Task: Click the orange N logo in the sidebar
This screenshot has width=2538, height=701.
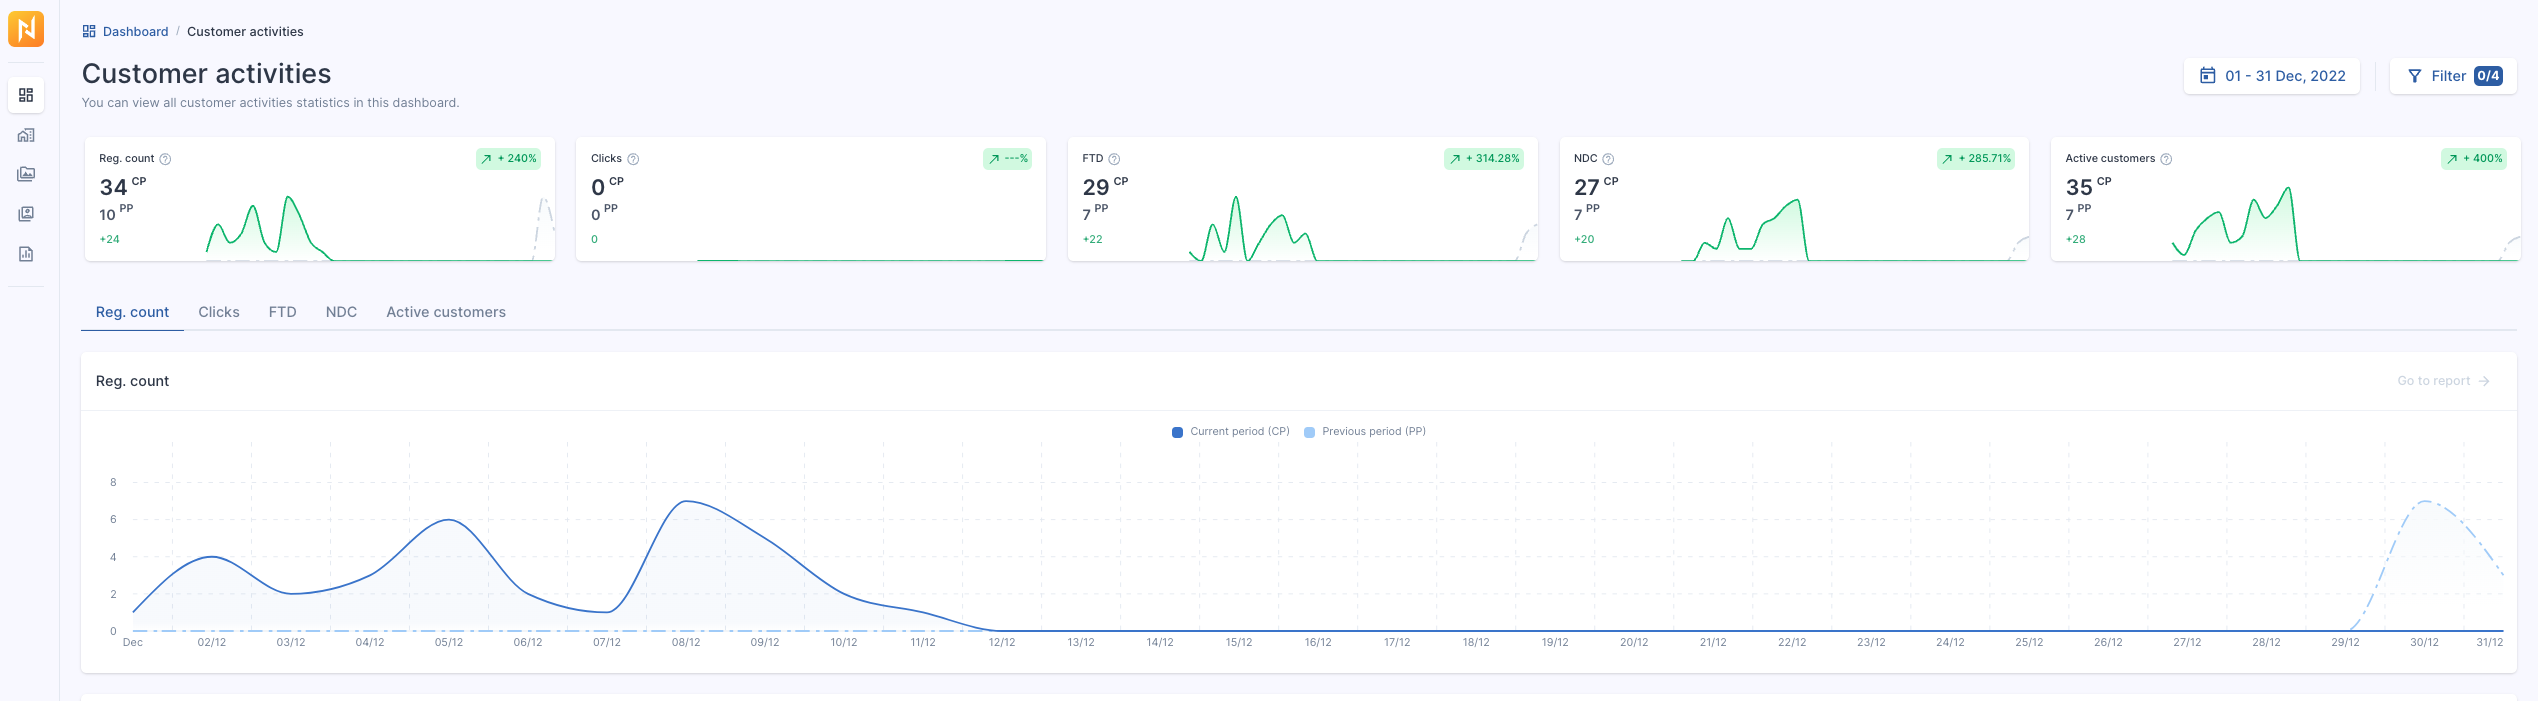Action: (x=26, y=29)
